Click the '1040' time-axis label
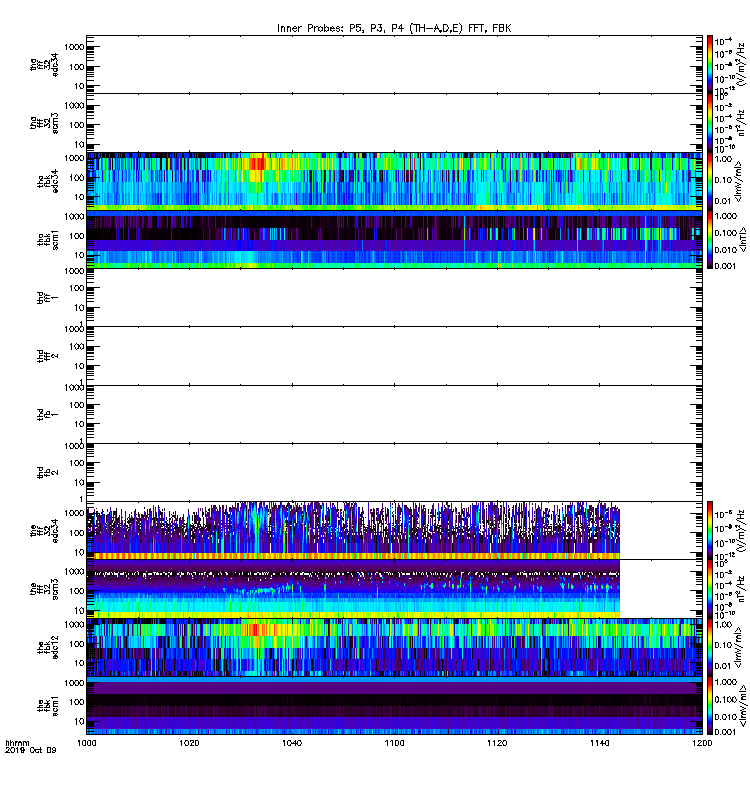The height and width of the screenshot is (800, 750). click(x=292, y=743)
